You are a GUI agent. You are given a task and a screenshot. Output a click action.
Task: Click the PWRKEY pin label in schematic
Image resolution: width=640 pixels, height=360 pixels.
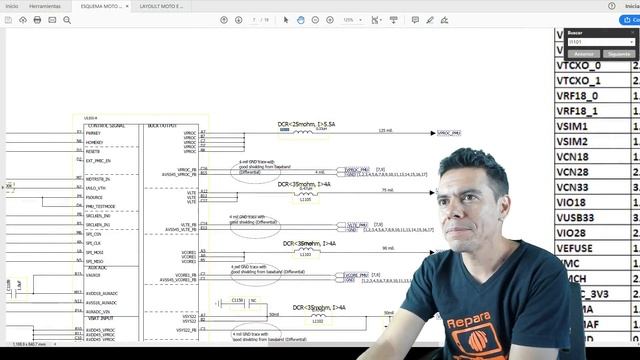tap(93, 133)
